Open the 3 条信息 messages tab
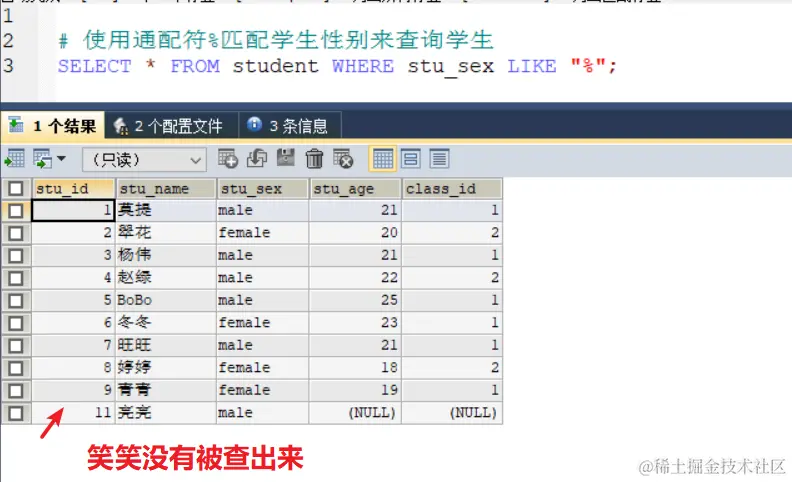This screenshot has height=482, width=792. [290, 125]
